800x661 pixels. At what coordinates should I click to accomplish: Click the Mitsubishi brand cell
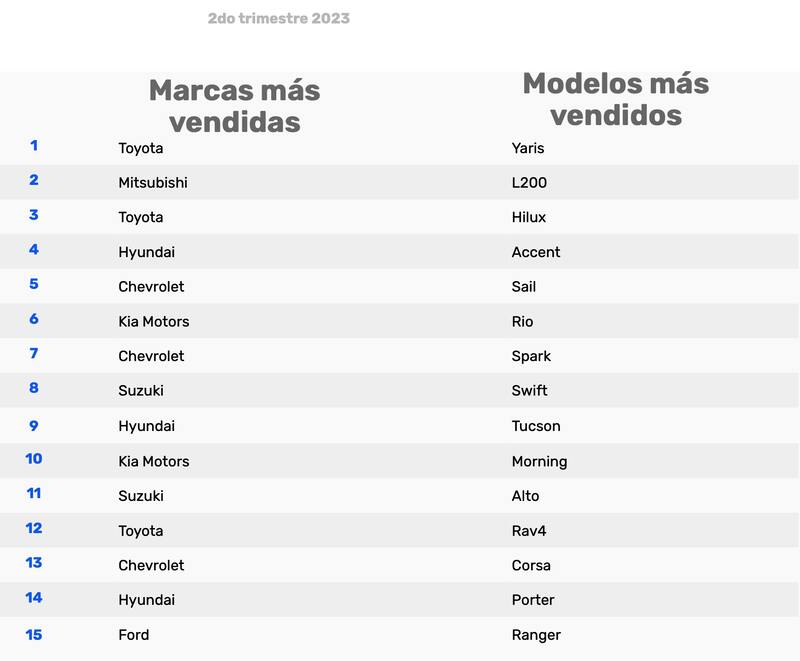tap(153, 183)
